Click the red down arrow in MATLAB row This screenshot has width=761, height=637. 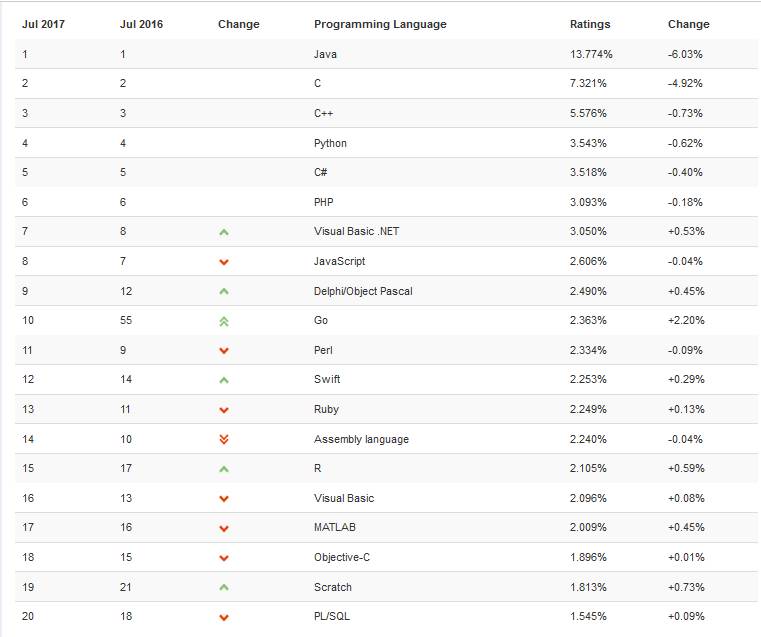click(x=224, y=528)
